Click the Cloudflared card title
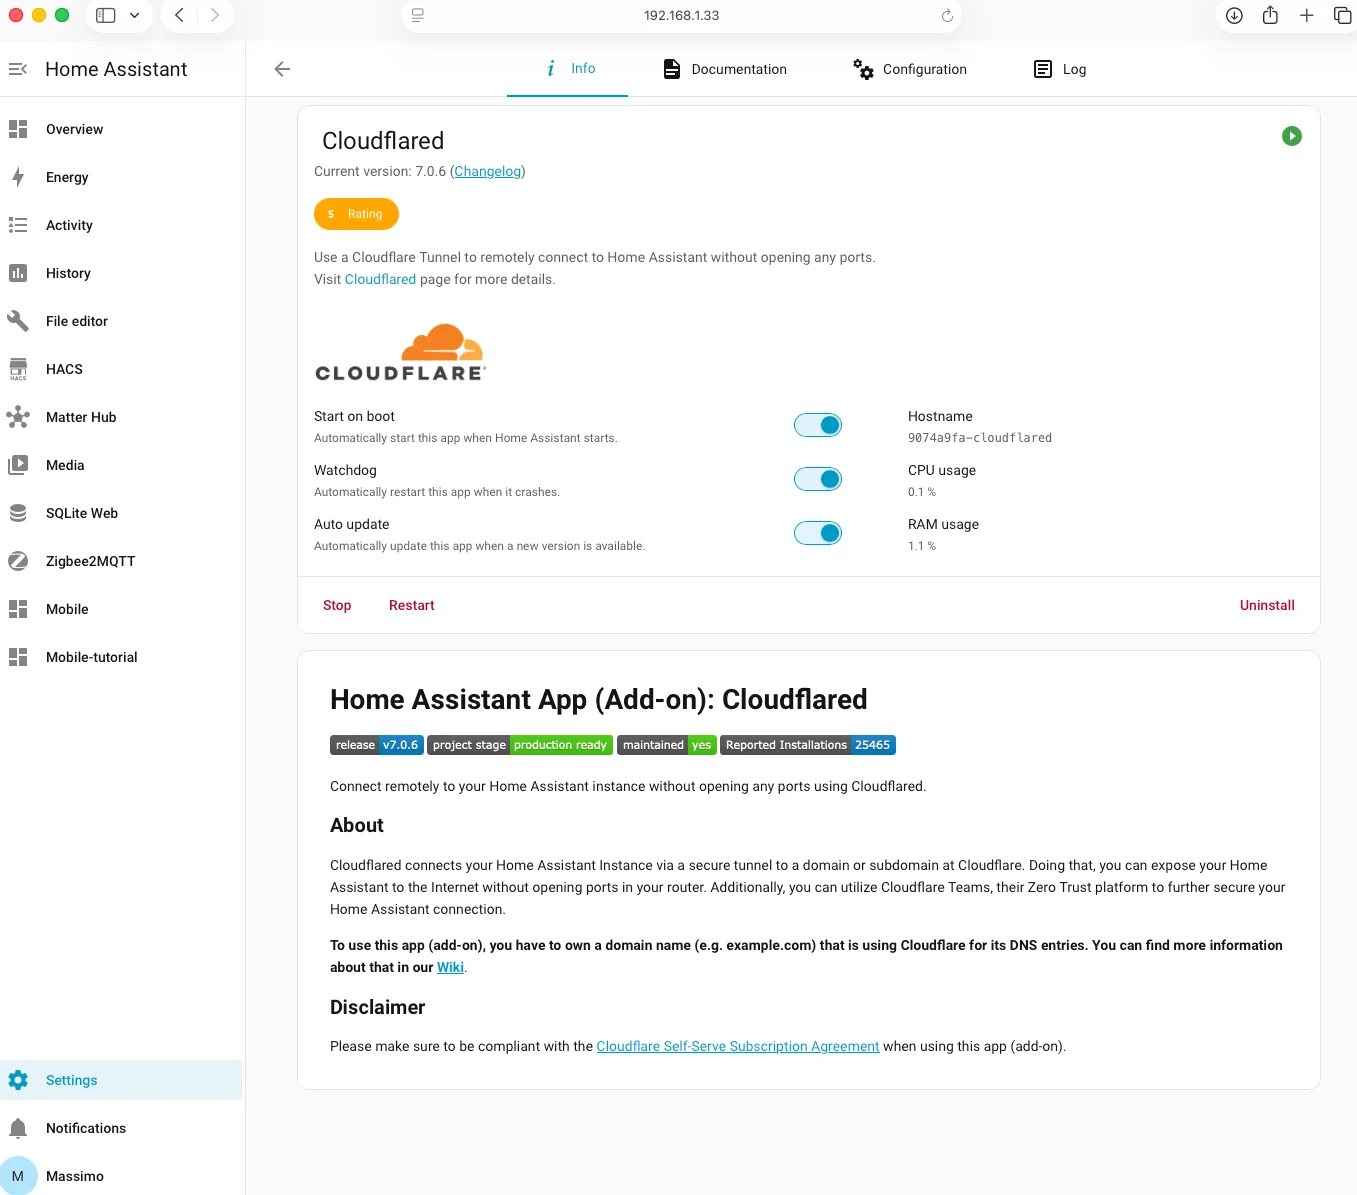This screenshot has width=1357, height=1195. pos(383,141)
